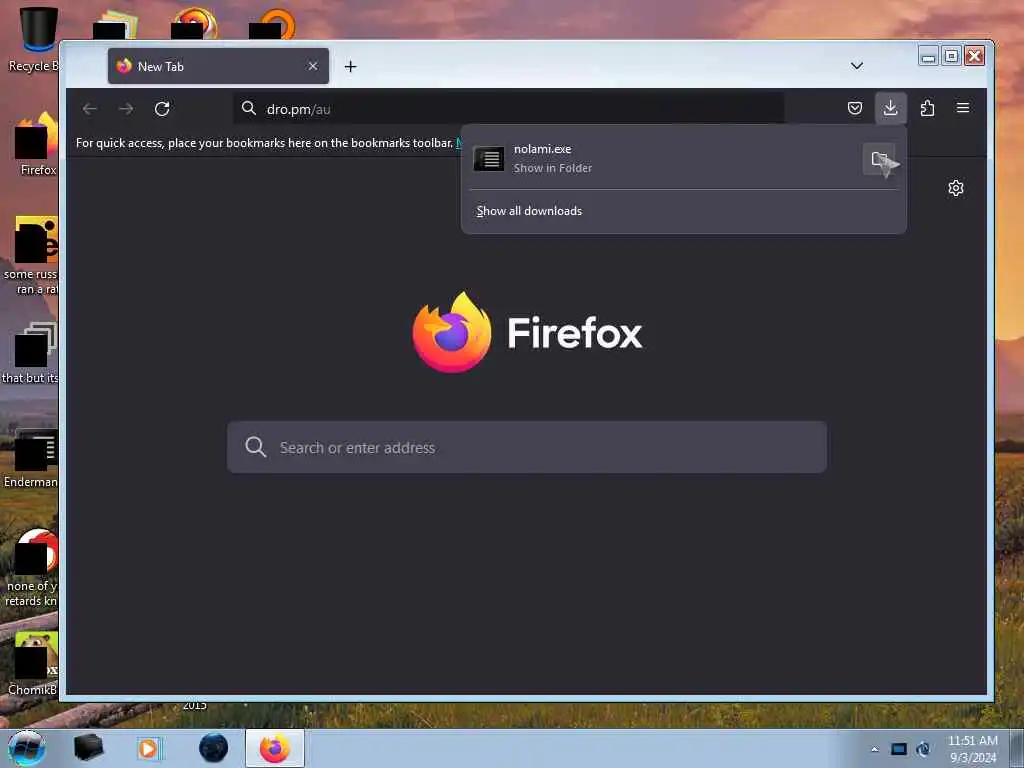1024x768 pixels.
Task: Open the dark globe browser taskbar icon
Action: 214,748
